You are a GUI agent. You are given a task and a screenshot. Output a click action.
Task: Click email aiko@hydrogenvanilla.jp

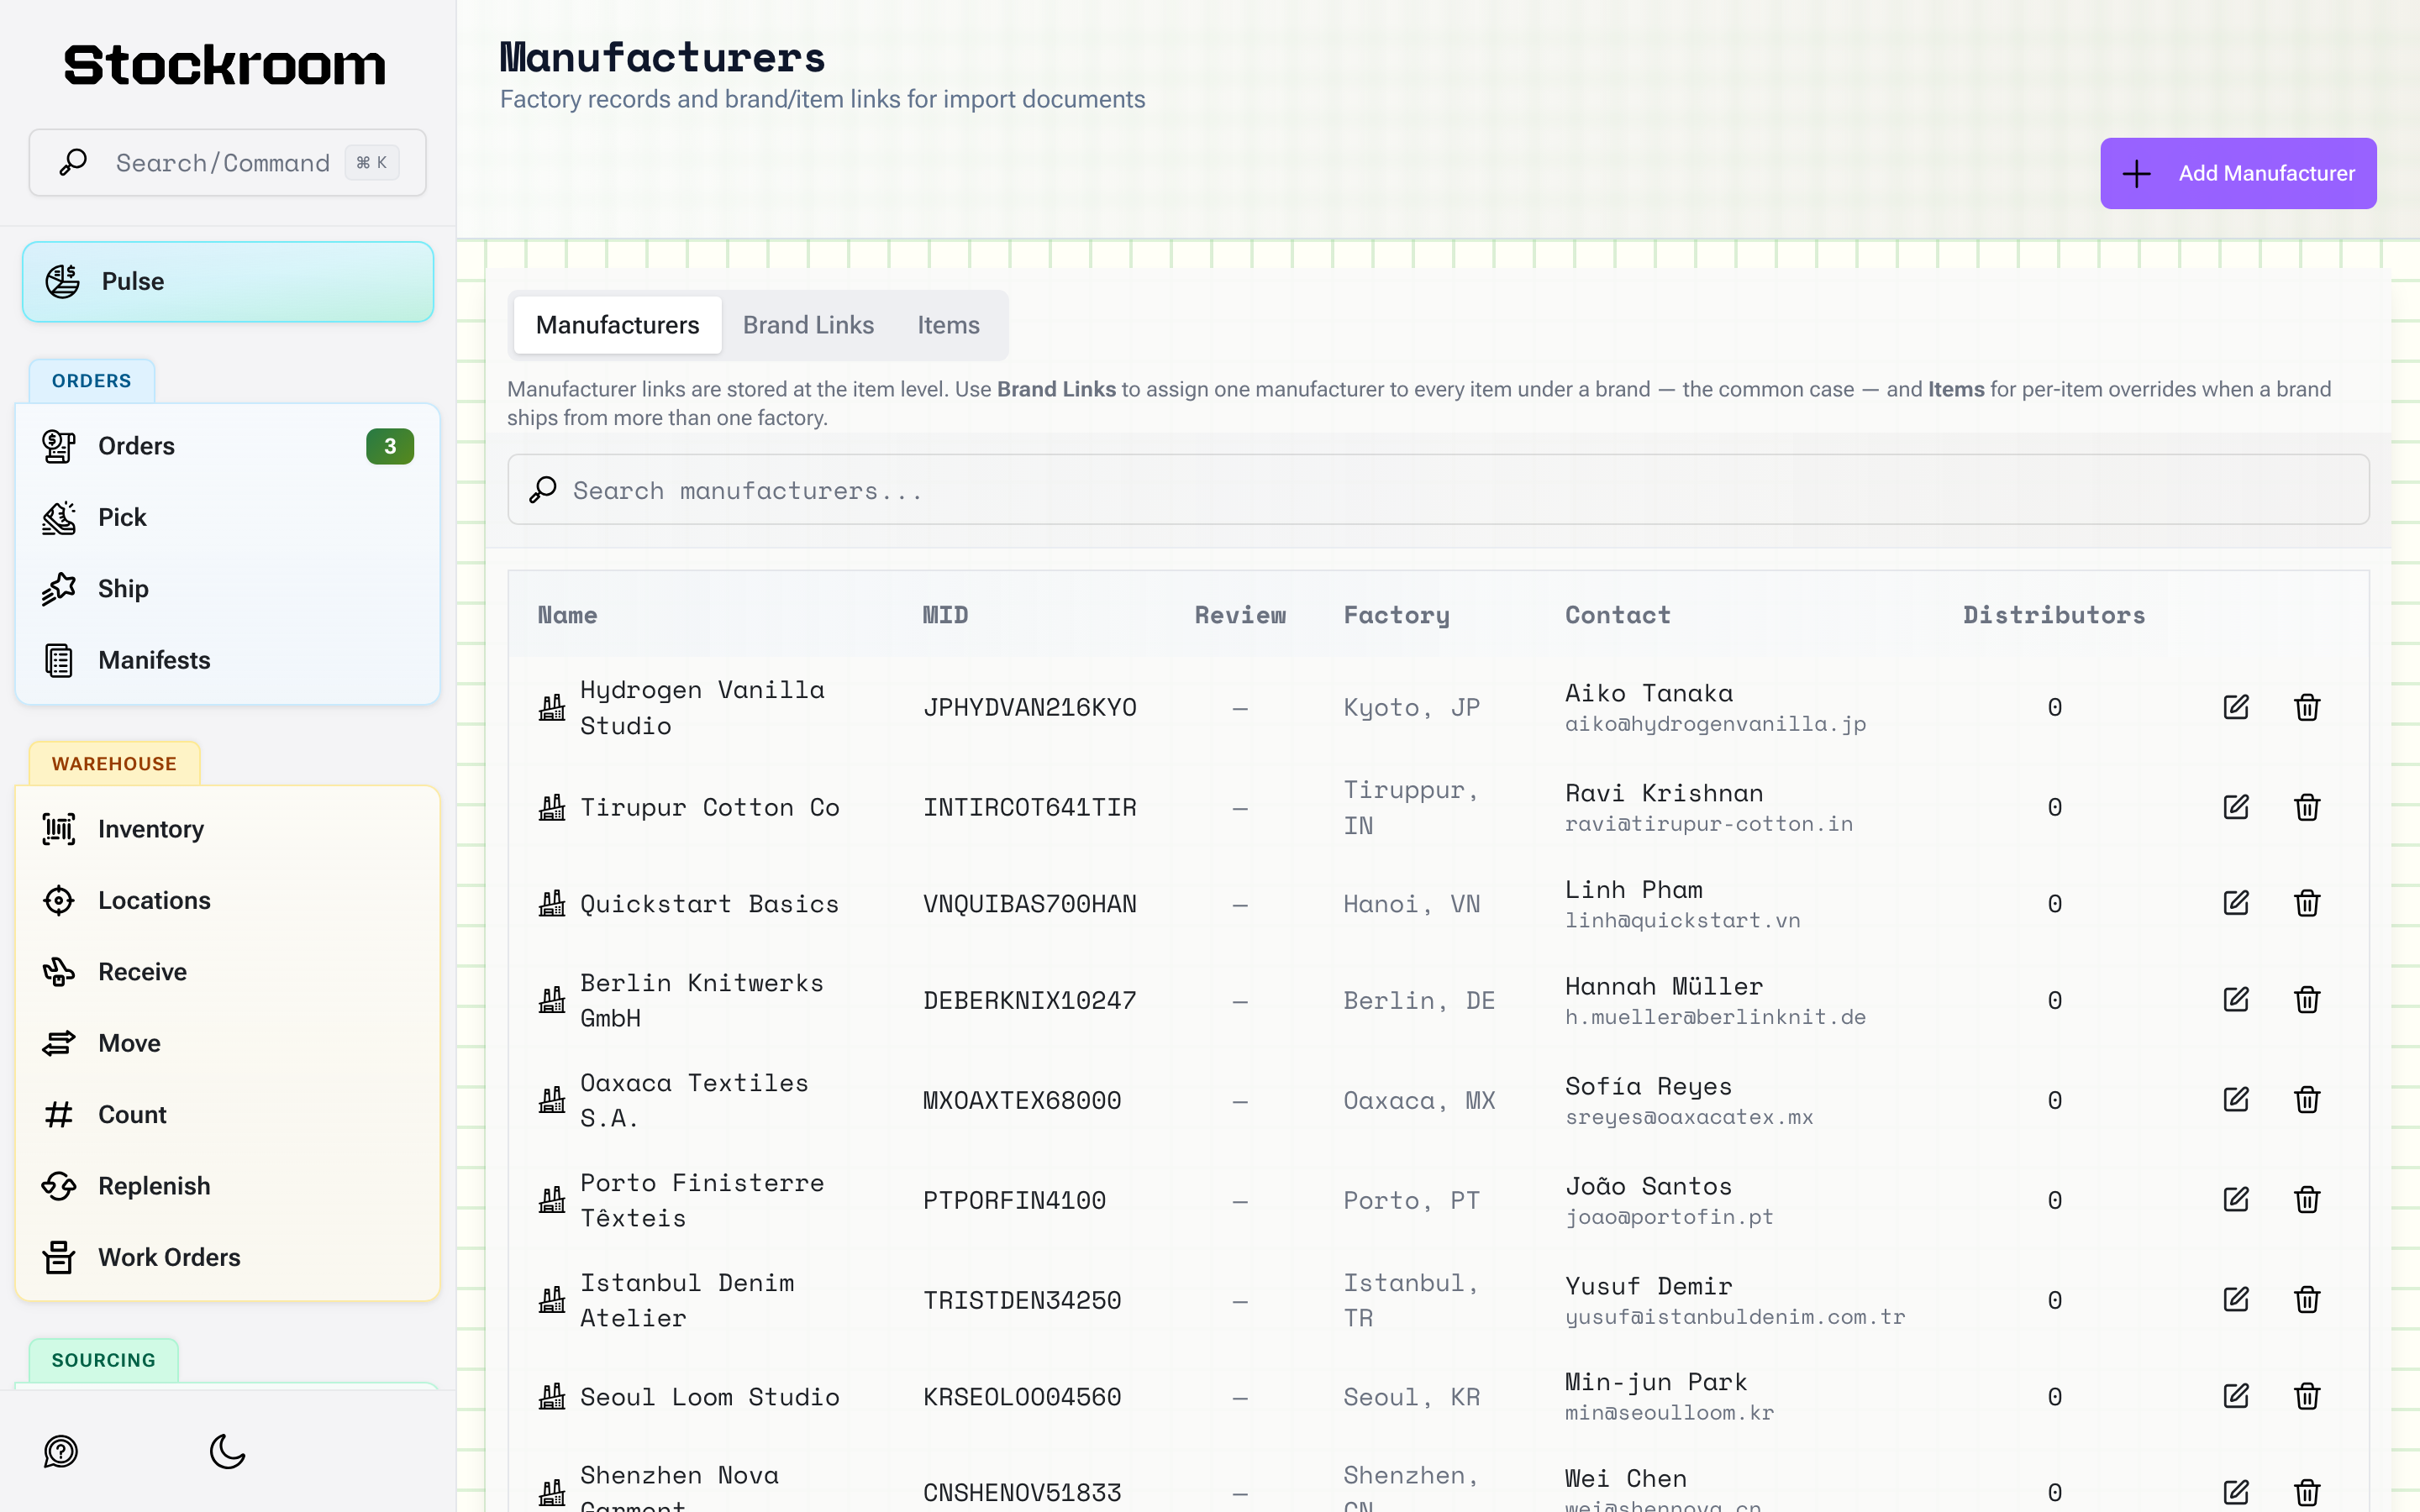point(1715,724)
